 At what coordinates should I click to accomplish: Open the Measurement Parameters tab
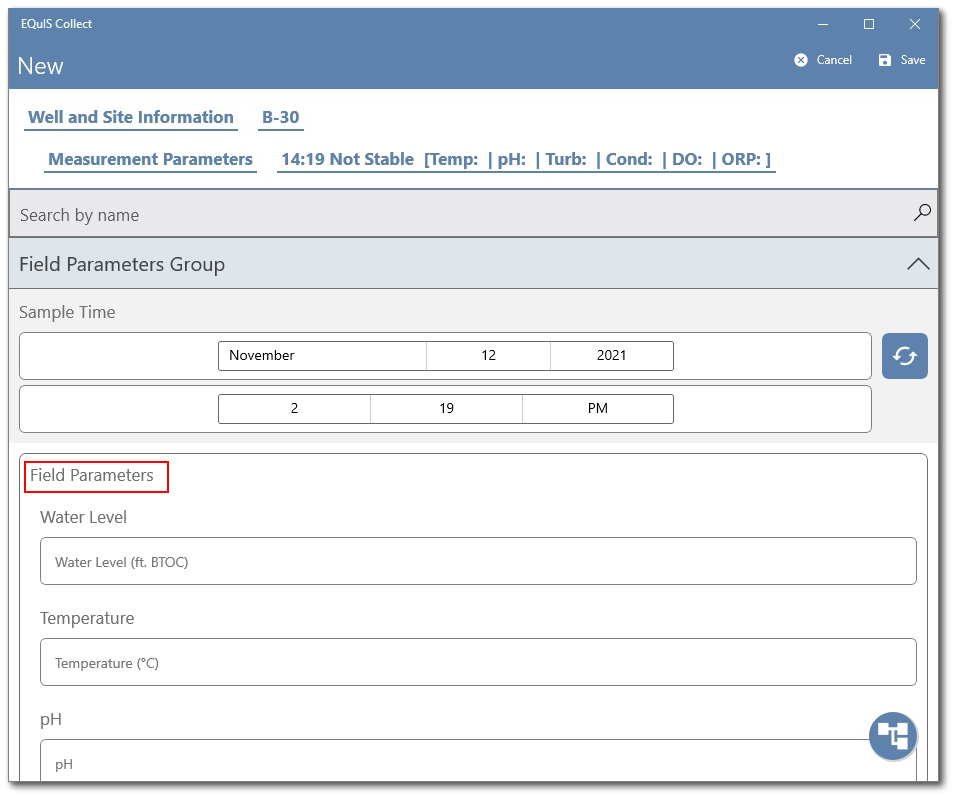[150, 159]
